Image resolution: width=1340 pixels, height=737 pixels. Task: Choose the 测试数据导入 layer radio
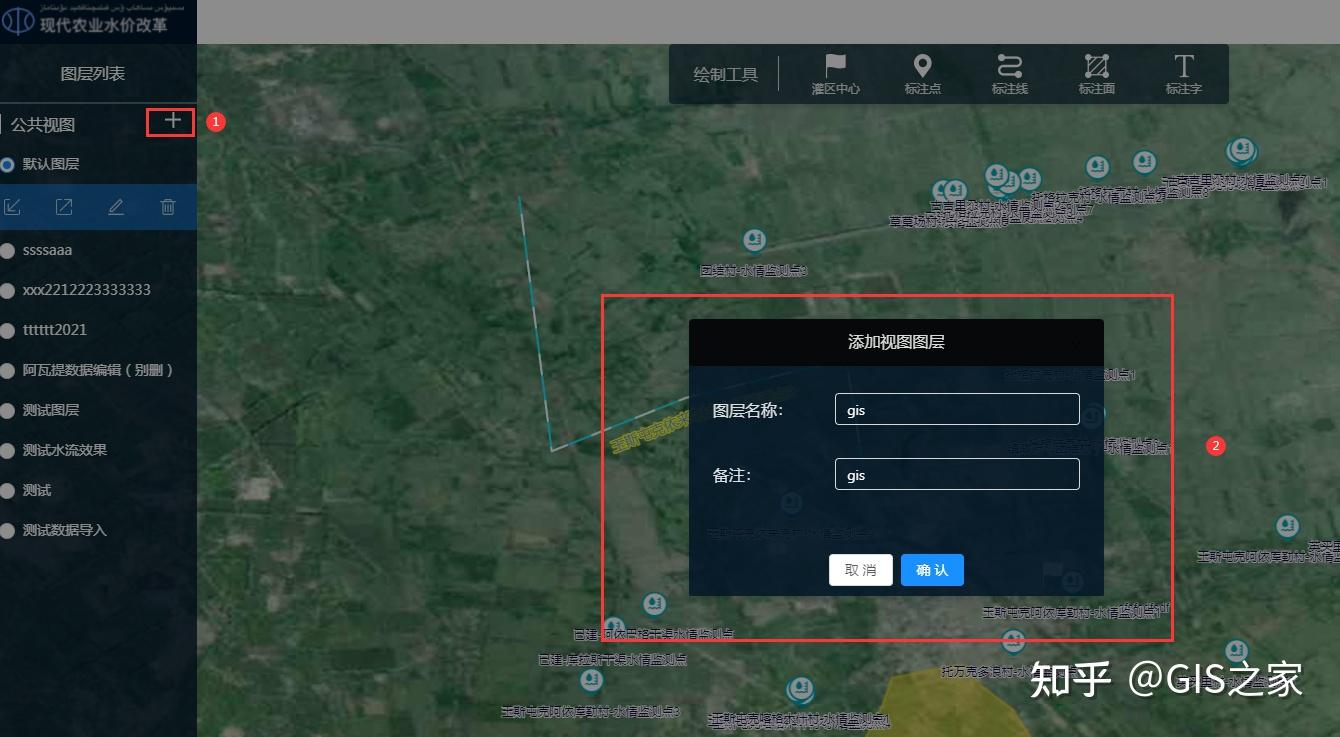[x=8, y=530]
